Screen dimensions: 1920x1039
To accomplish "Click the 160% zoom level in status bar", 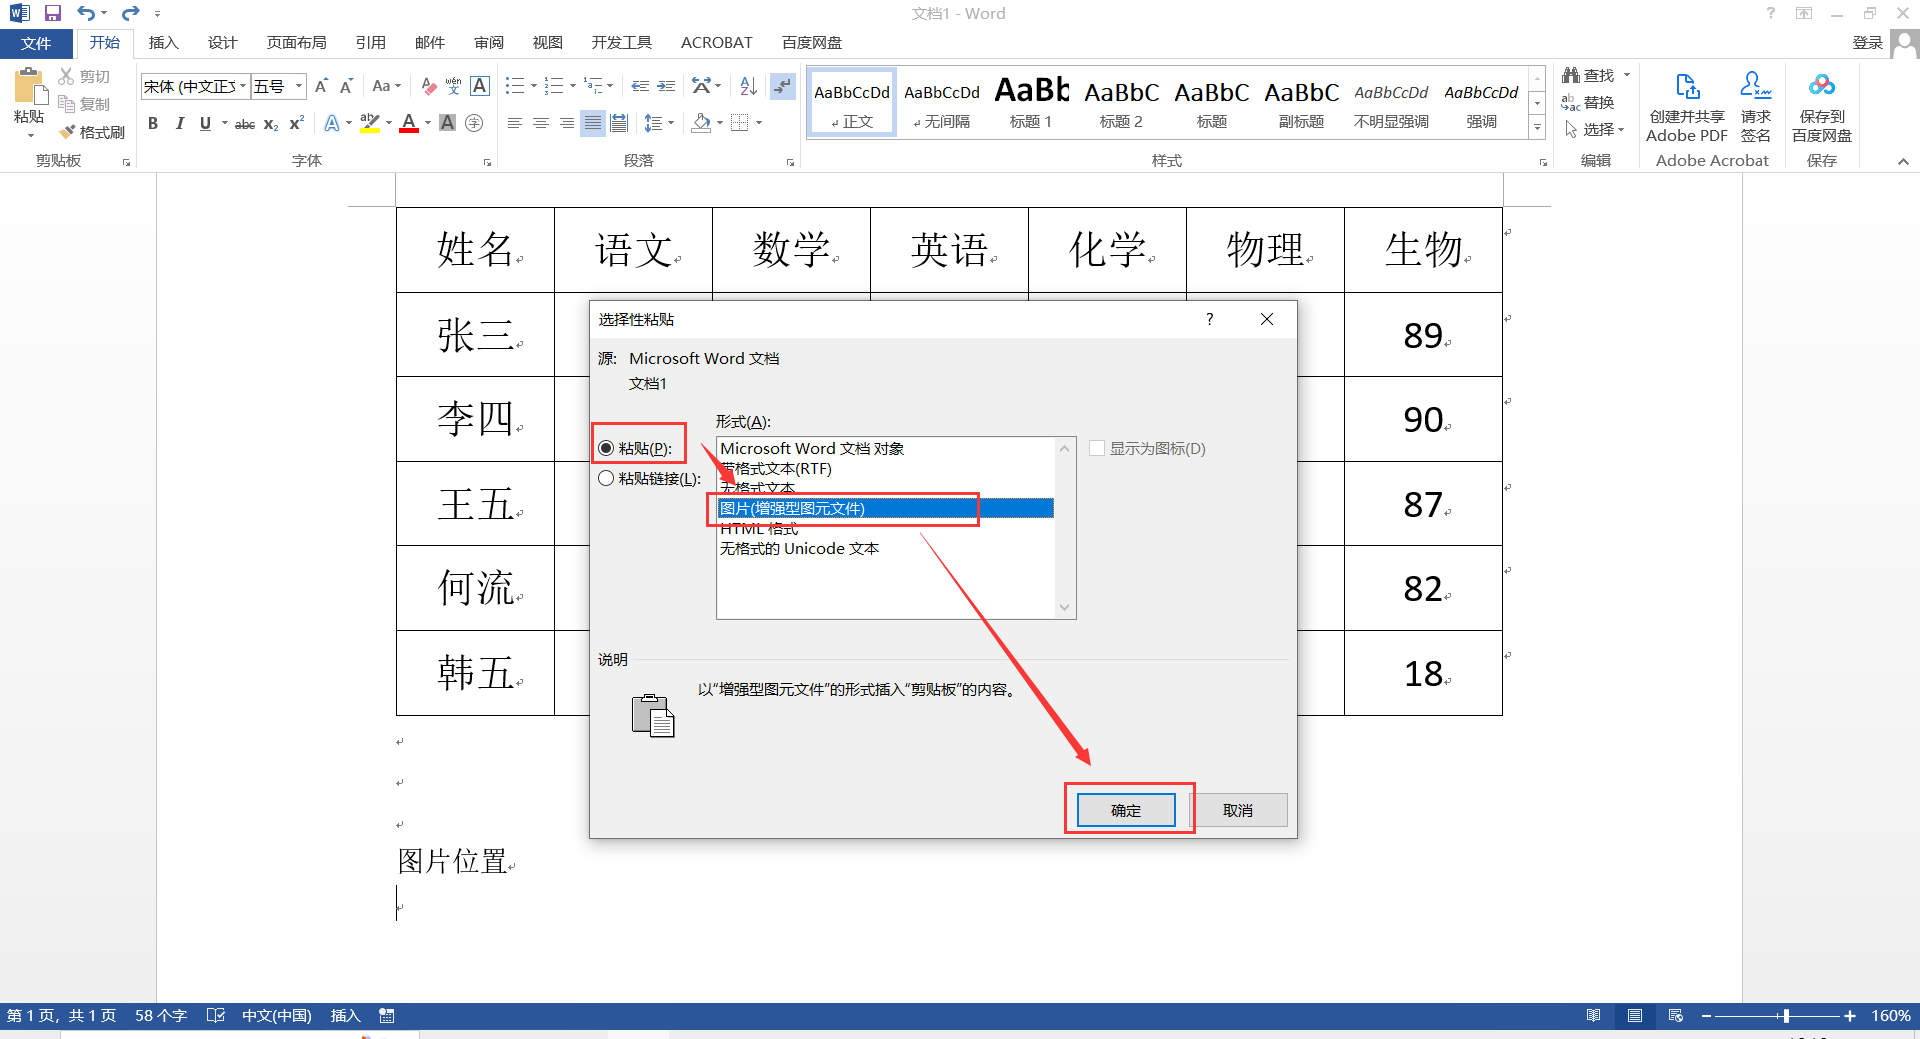I will click(x=1890, y=1016).
